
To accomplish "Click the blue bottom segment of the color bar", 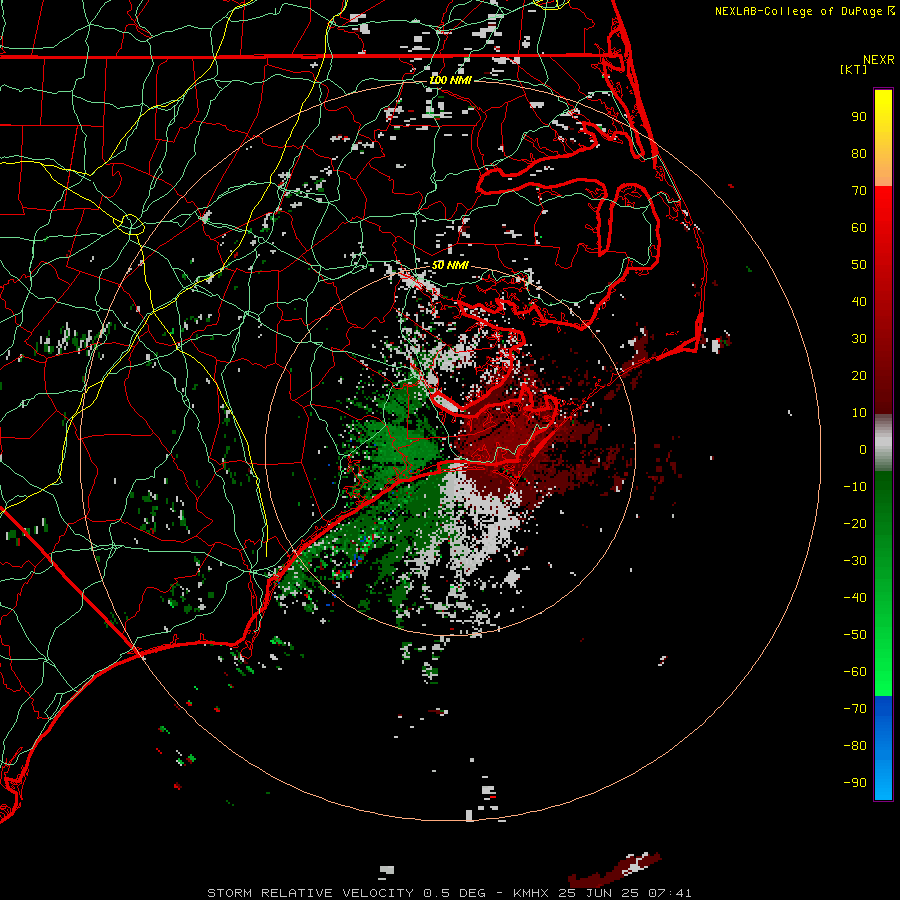I will (x=883, y=747).
